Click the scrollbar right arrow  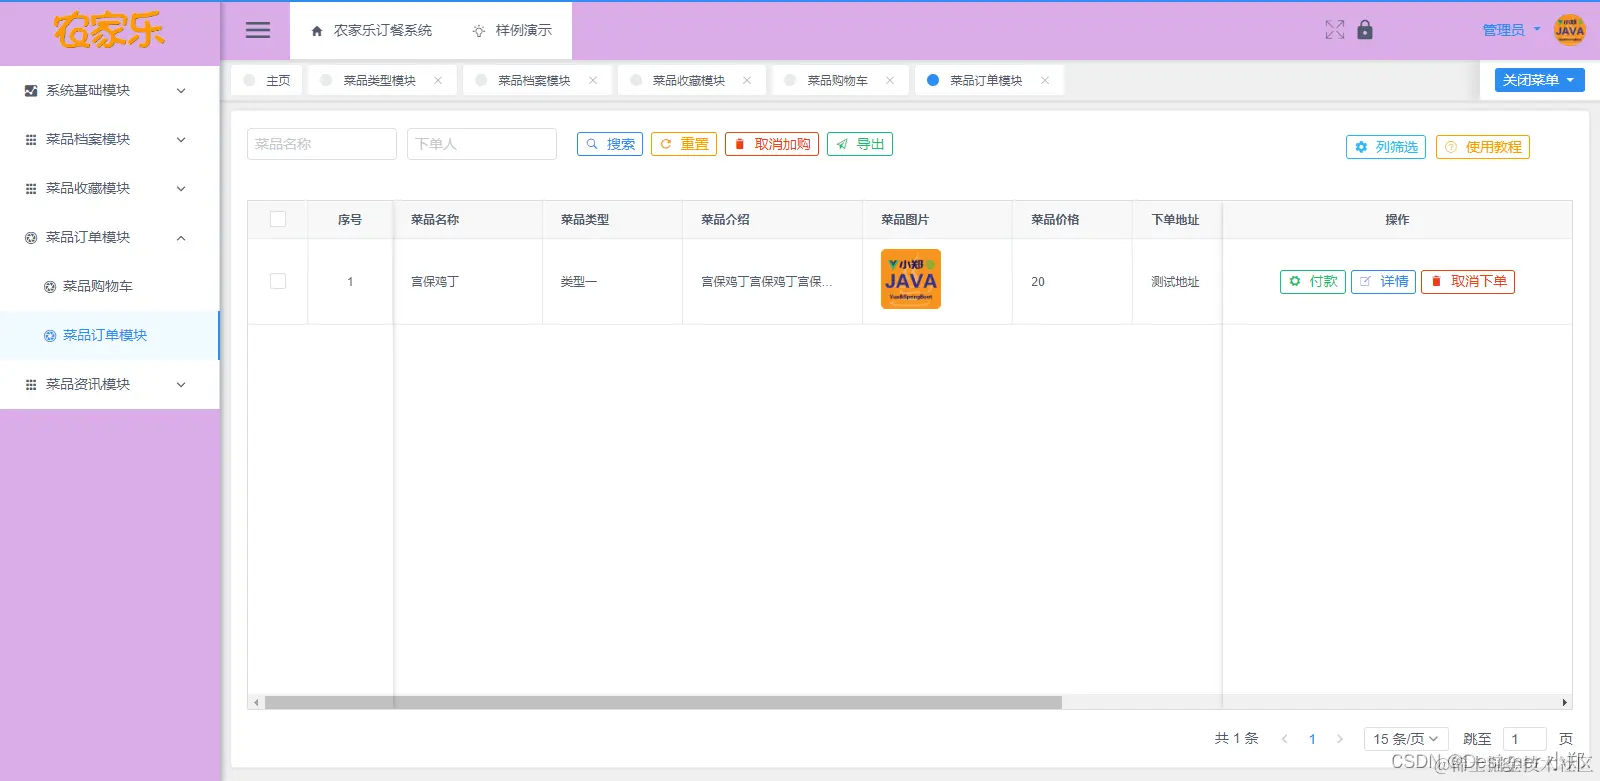(1565, 703)
